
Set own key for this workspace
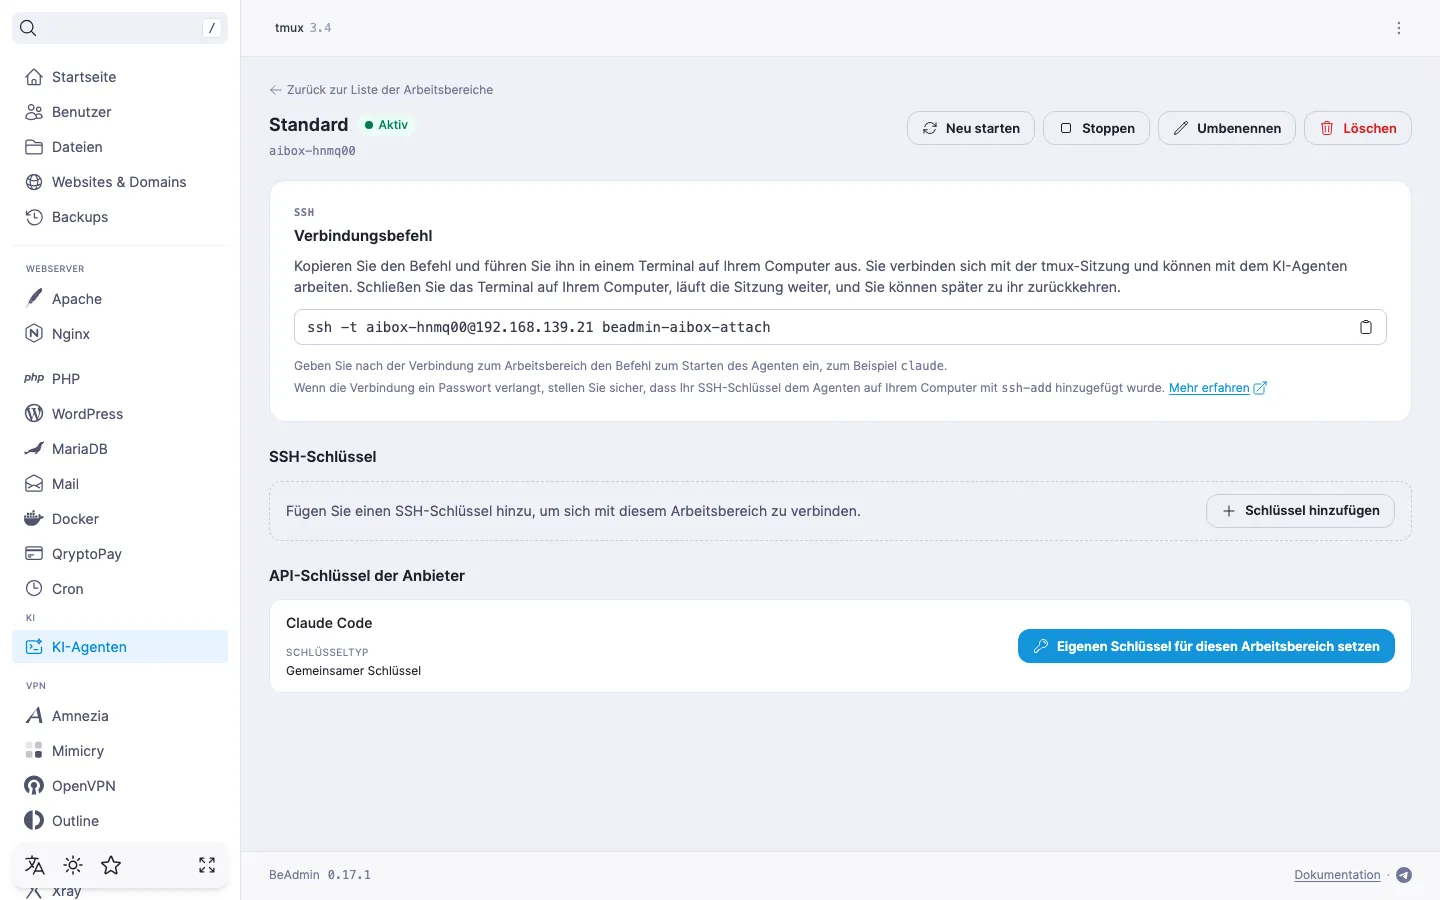pyautogui.click(x=1206, y=646)
